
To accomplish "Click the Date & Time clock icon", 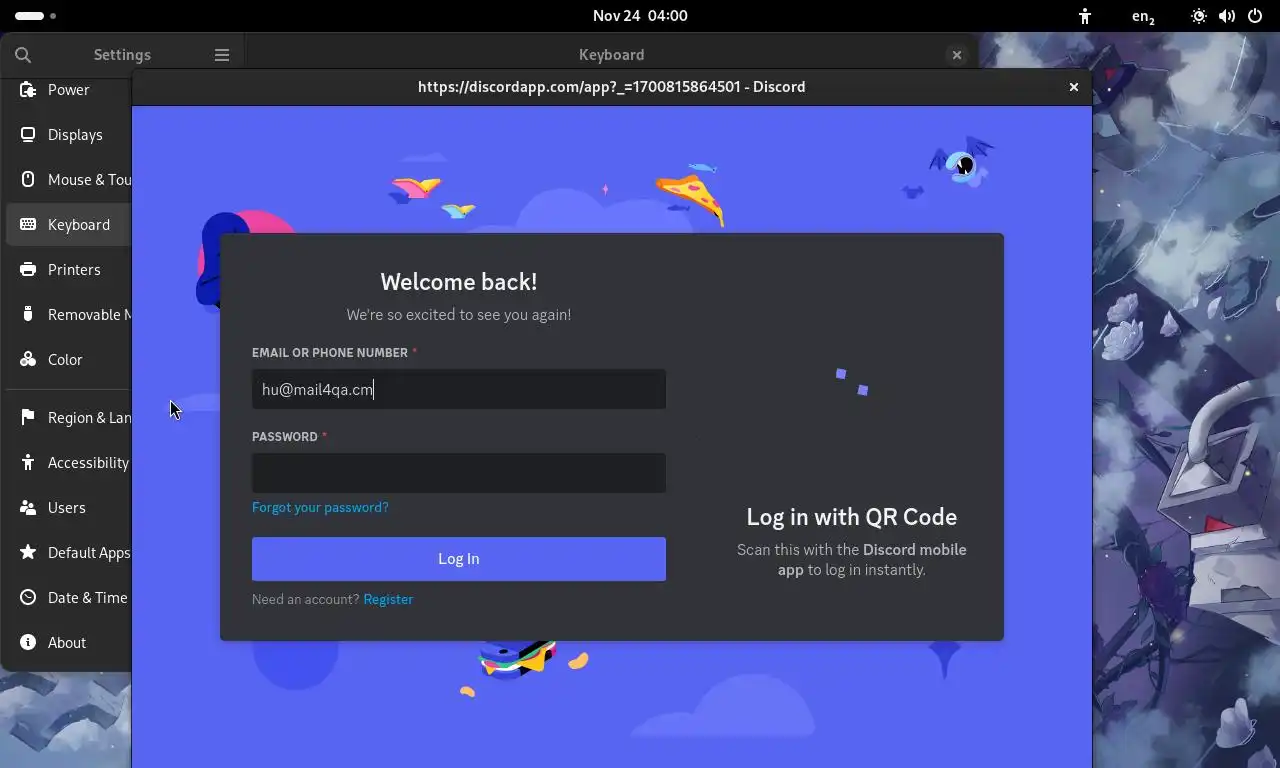I will click(x=28, y=598).
